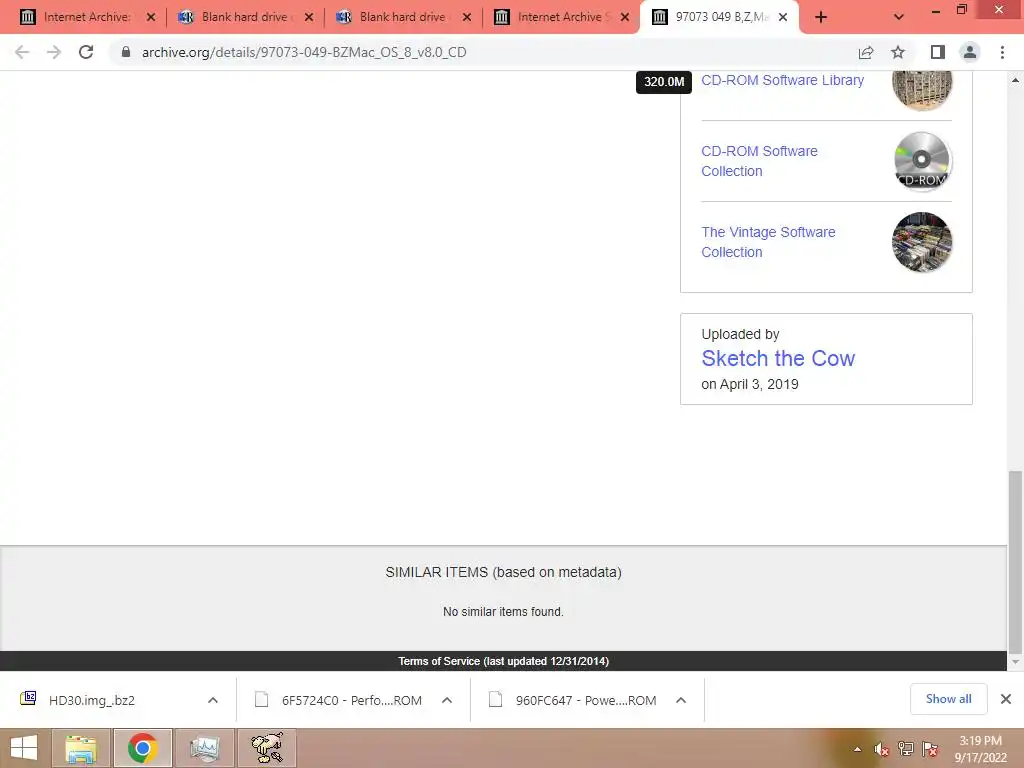The image size is (1024, 768).
Task: Open the CD-ROM Software Library link
Action: [782, 80]
